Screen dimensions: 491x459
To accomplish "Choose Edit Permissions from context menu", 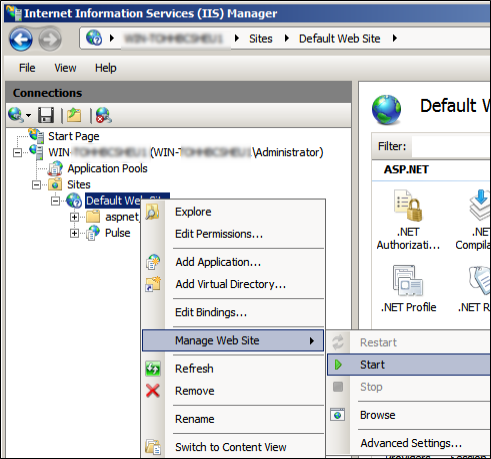I will pos(233,234).
